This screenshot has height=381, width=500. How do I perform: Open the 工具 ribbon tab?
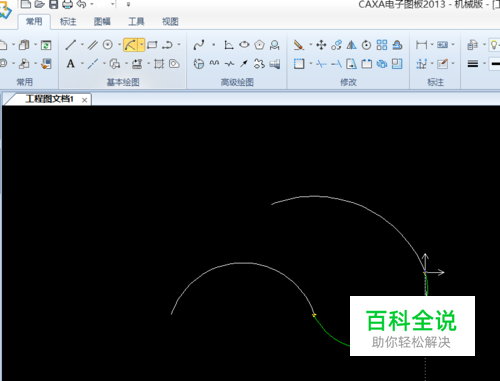(136, 22)
